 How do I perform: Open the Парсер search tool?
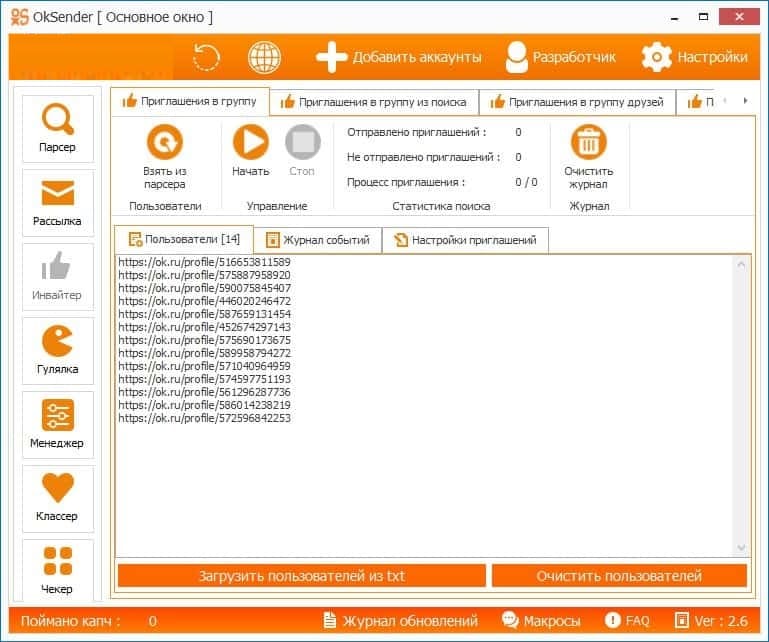(x=57, y=128)
